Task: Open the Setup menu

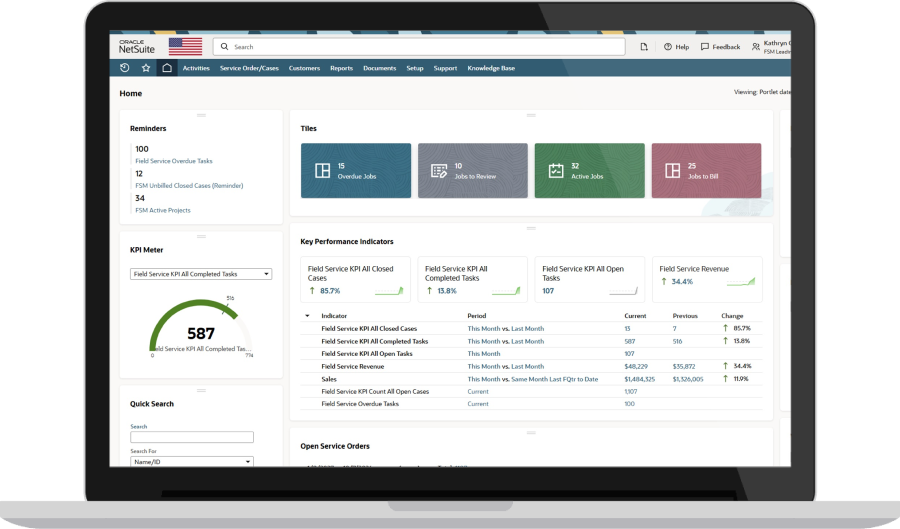Action: [x=415, y=68]
